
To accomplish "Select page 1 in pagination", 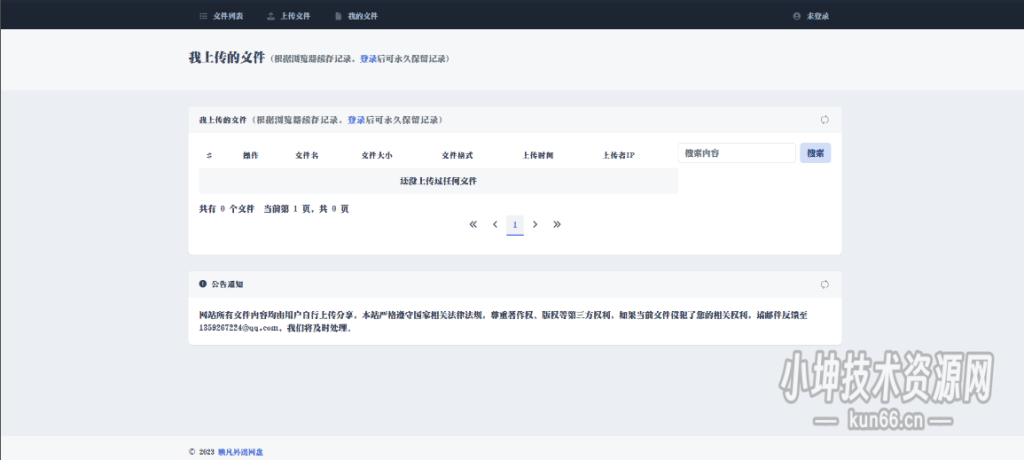I will 515,225.
